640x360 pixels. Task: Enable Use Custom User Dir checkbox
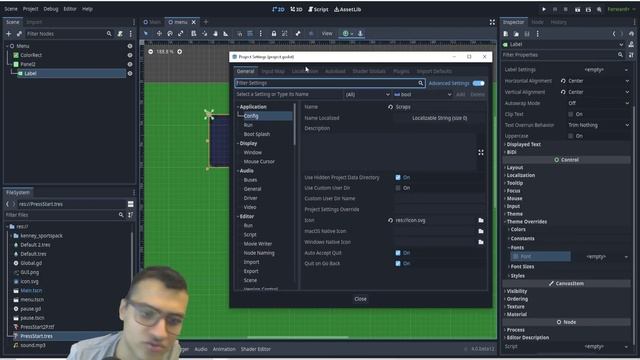398,188
